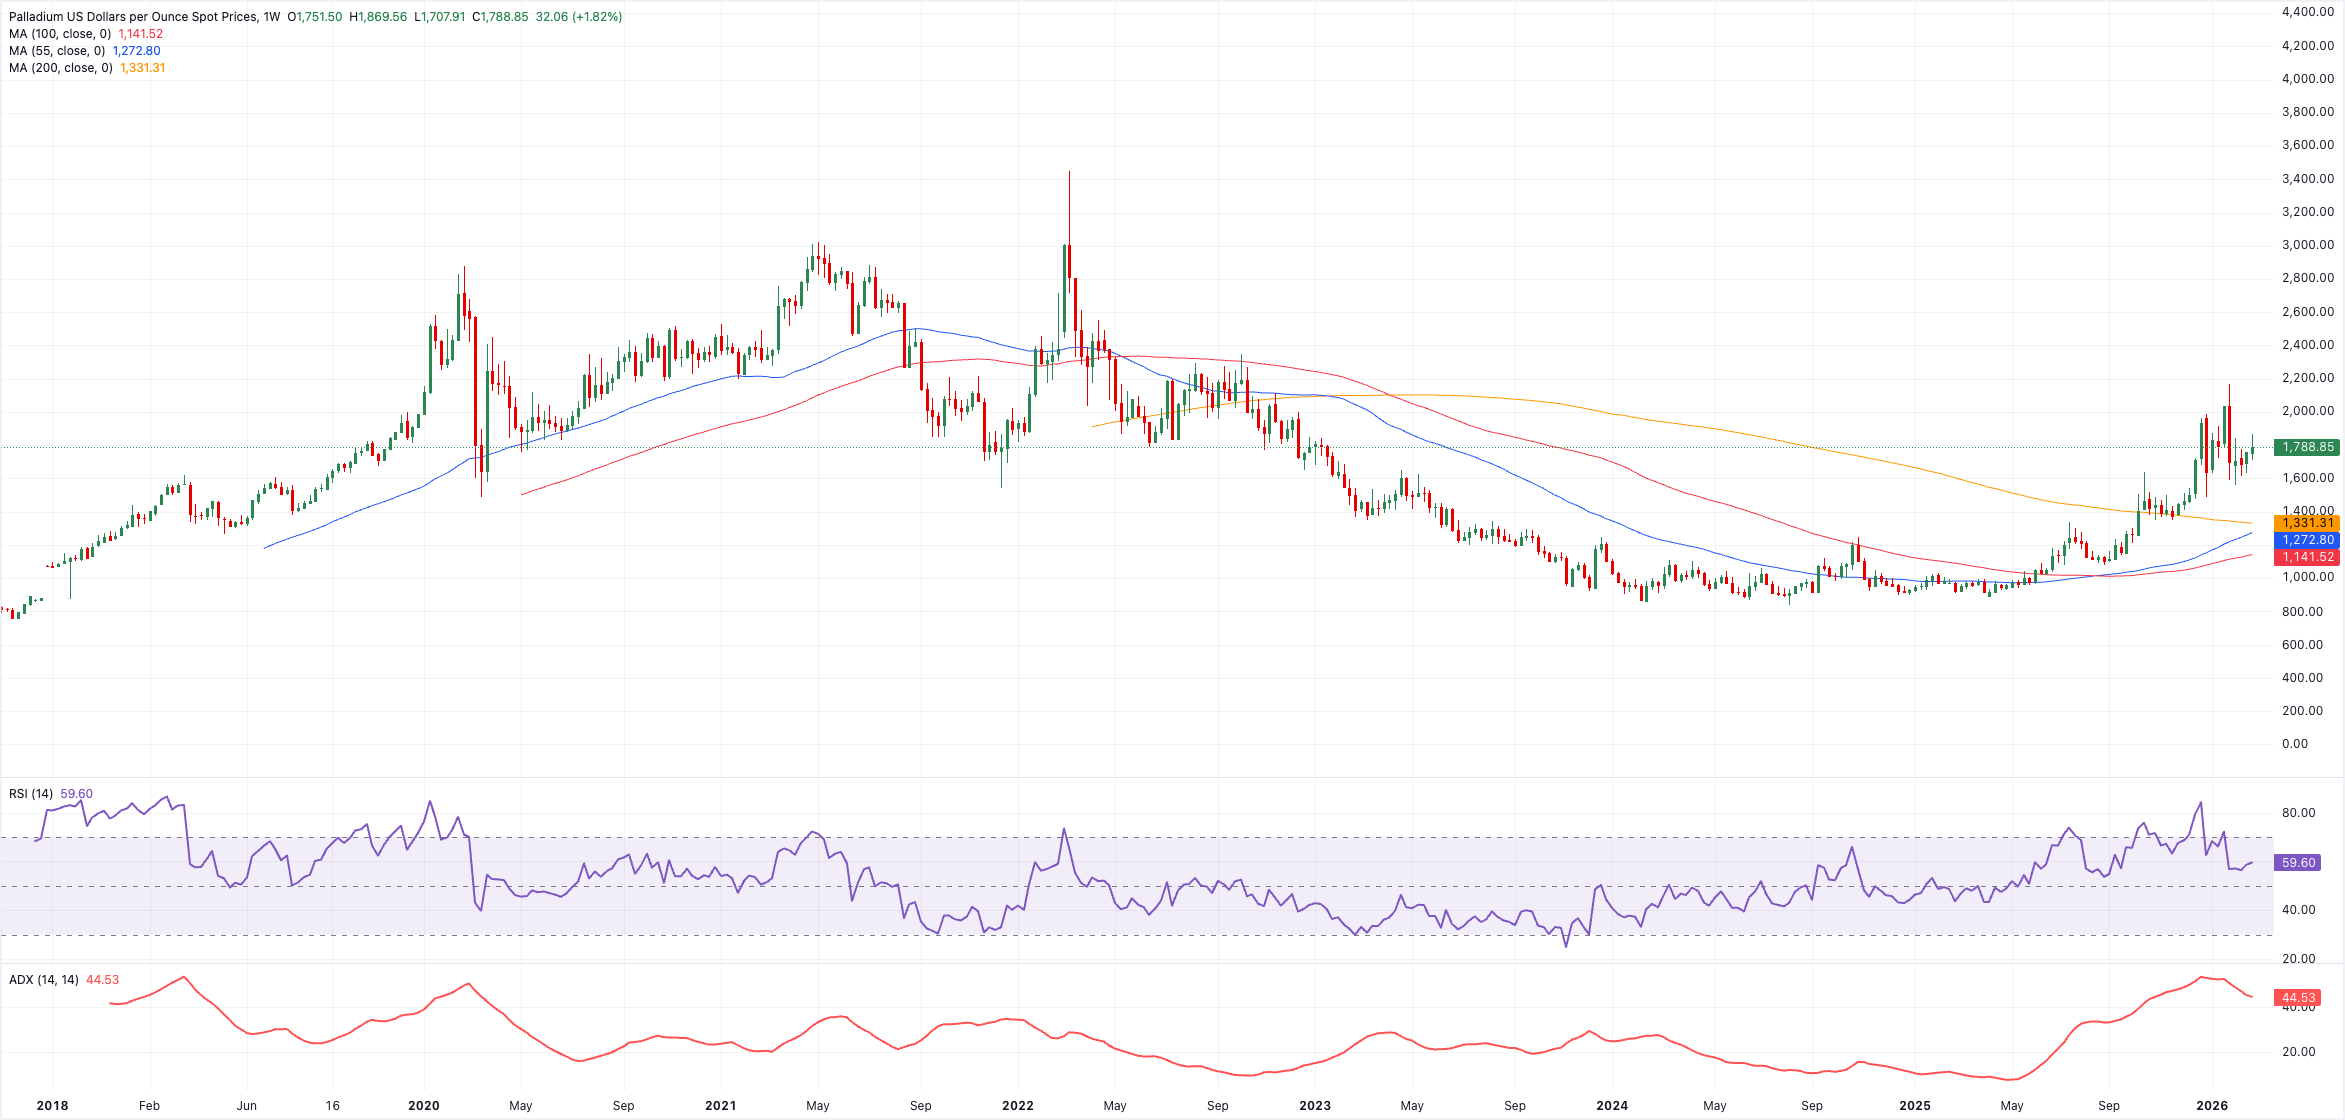Viewport: 2345px width, 1120px height.
Task: Click the 2026 label on time axis
Action: pyautogui.click(x=2211, y=1105)
